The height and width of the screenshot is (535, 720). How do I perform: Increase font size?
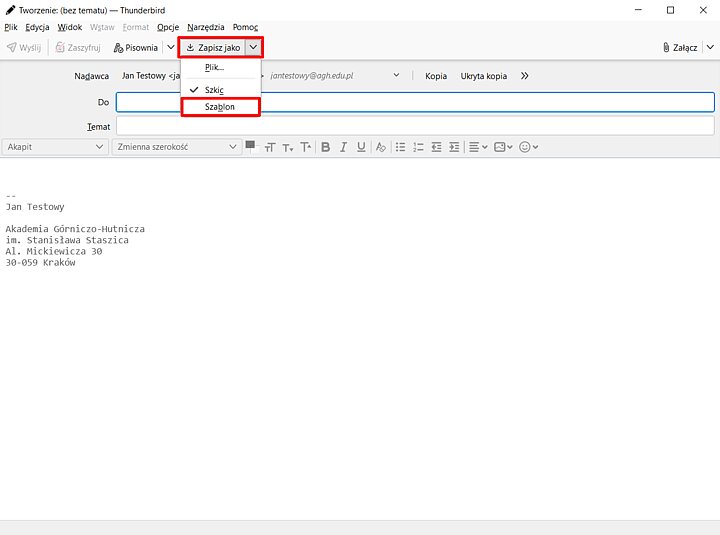(306, 147)
